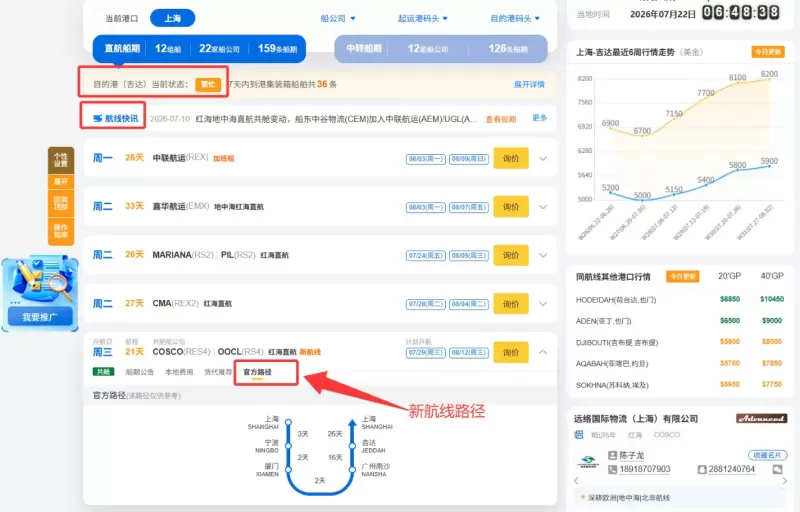
Task: Click the Advanced member badge
Action: [x=761, y=419]
